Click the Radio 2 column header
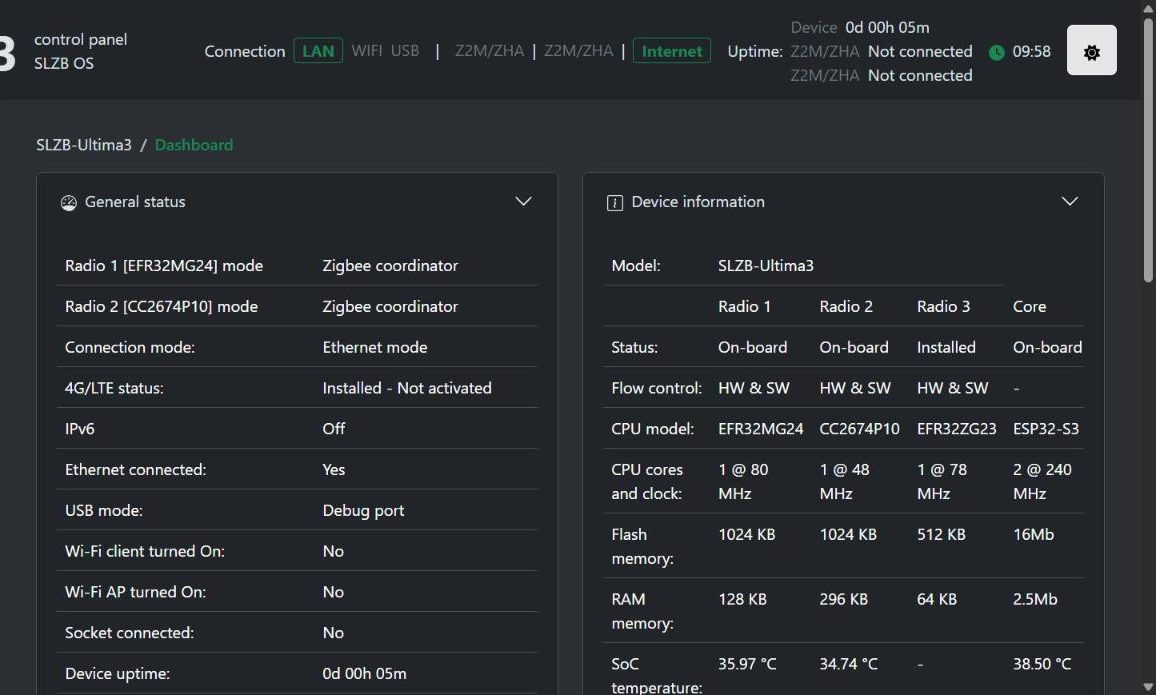Image resolution: width=1156 pixels, height=695 pixels. pyautogui.click(x=846, y=307)
